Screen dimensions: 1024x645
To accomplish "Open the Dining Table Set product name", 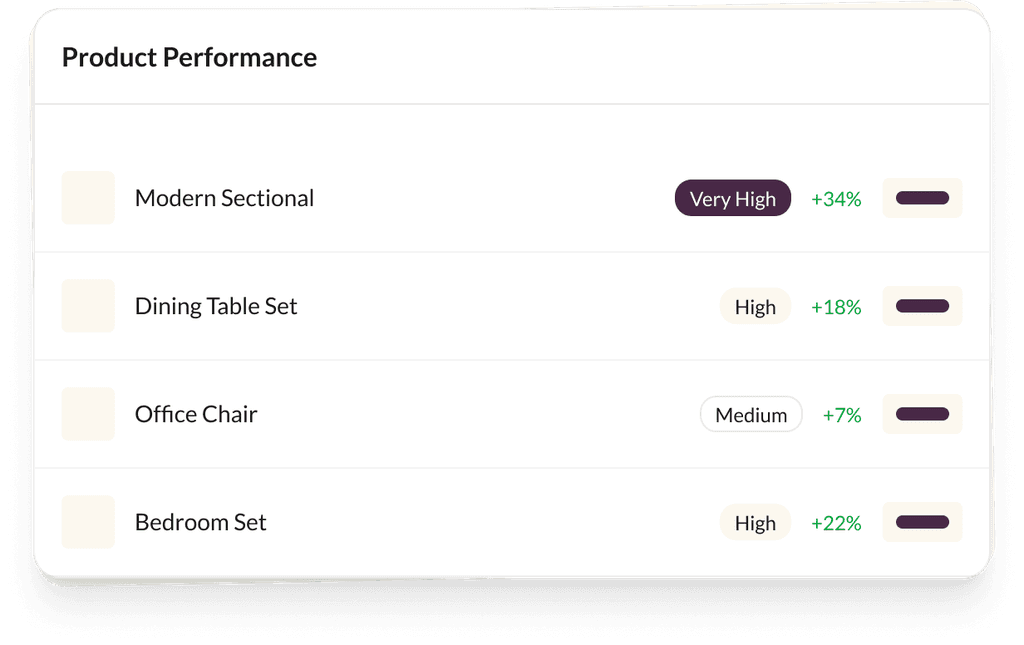I will [x=216, y=306].
